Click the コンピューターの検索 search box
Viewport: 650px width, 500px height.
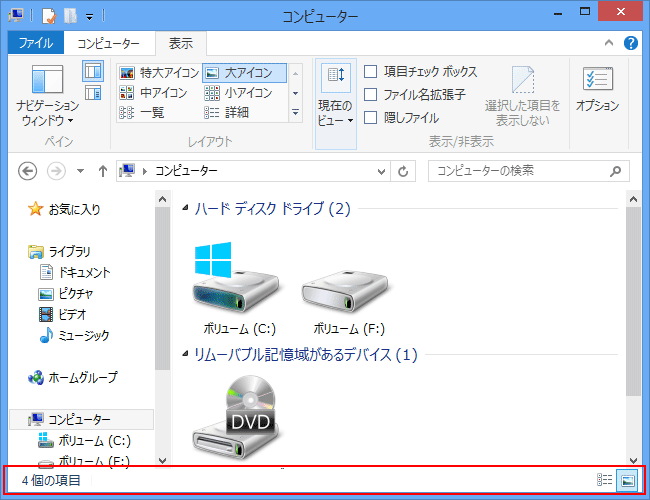tap(529, 171)
